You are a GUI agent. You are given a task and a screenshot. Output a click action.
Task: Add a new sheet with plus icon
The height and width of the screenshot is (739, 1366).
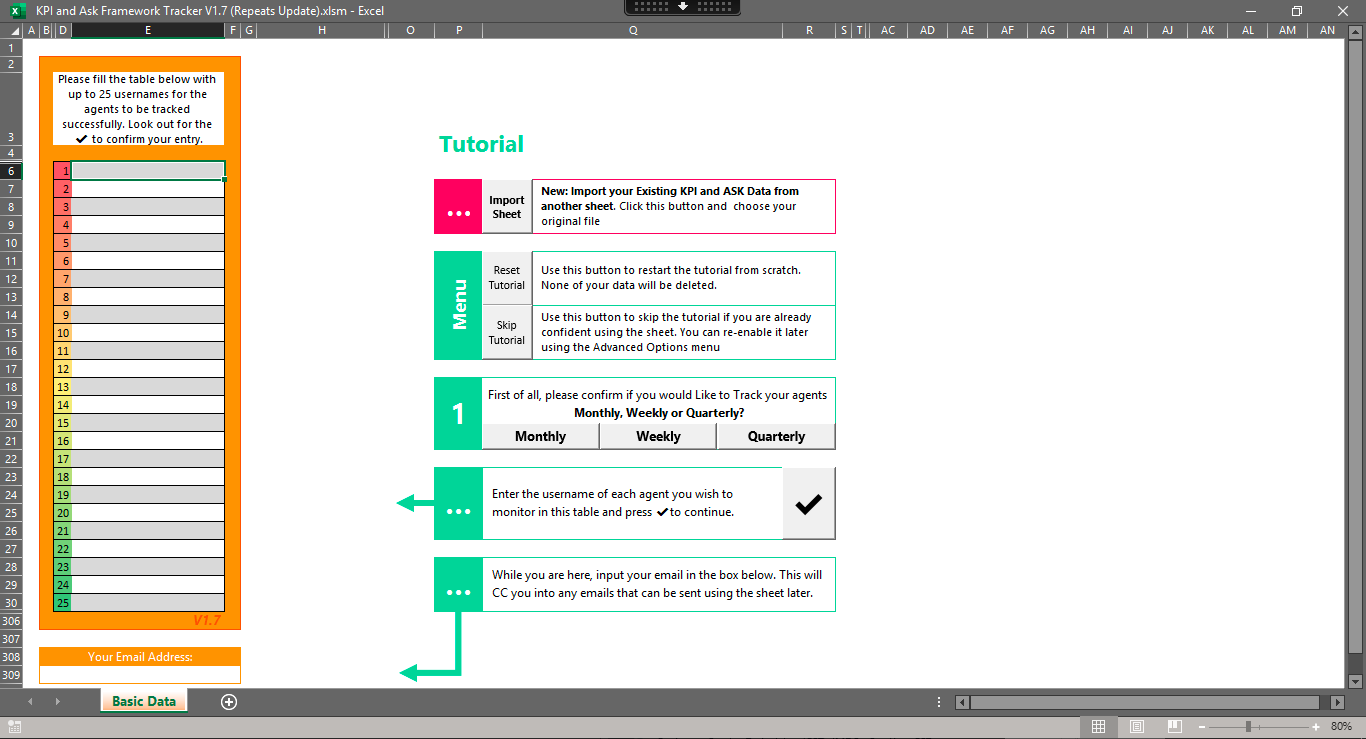pyautogui.click(x=229, y=702)
